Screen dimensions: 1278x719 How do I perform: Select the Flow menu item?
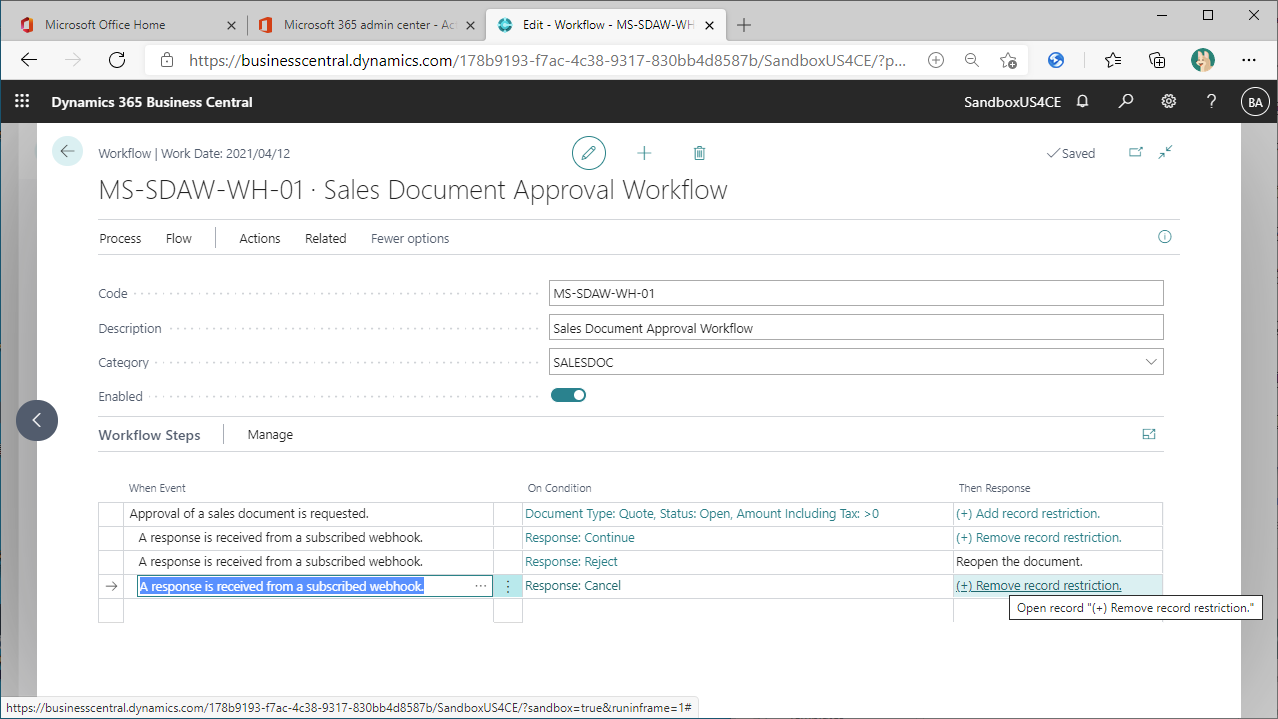(x=178, y=238)
